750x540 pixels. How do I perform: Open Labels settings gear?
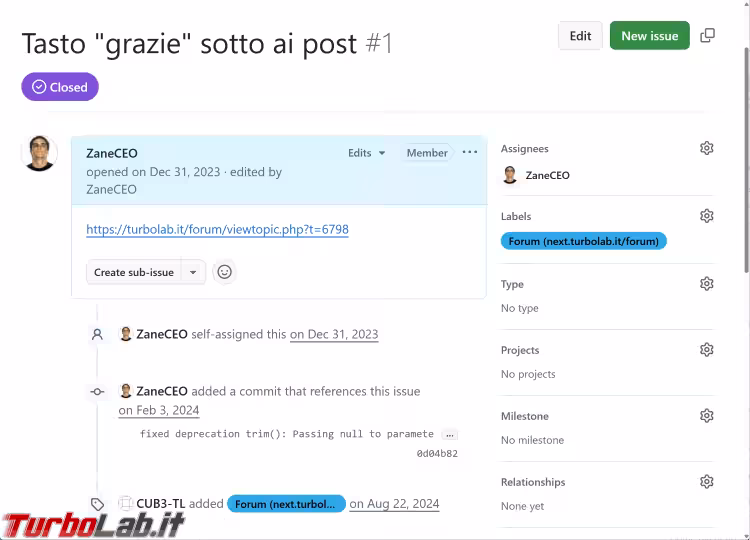point(706,216)
